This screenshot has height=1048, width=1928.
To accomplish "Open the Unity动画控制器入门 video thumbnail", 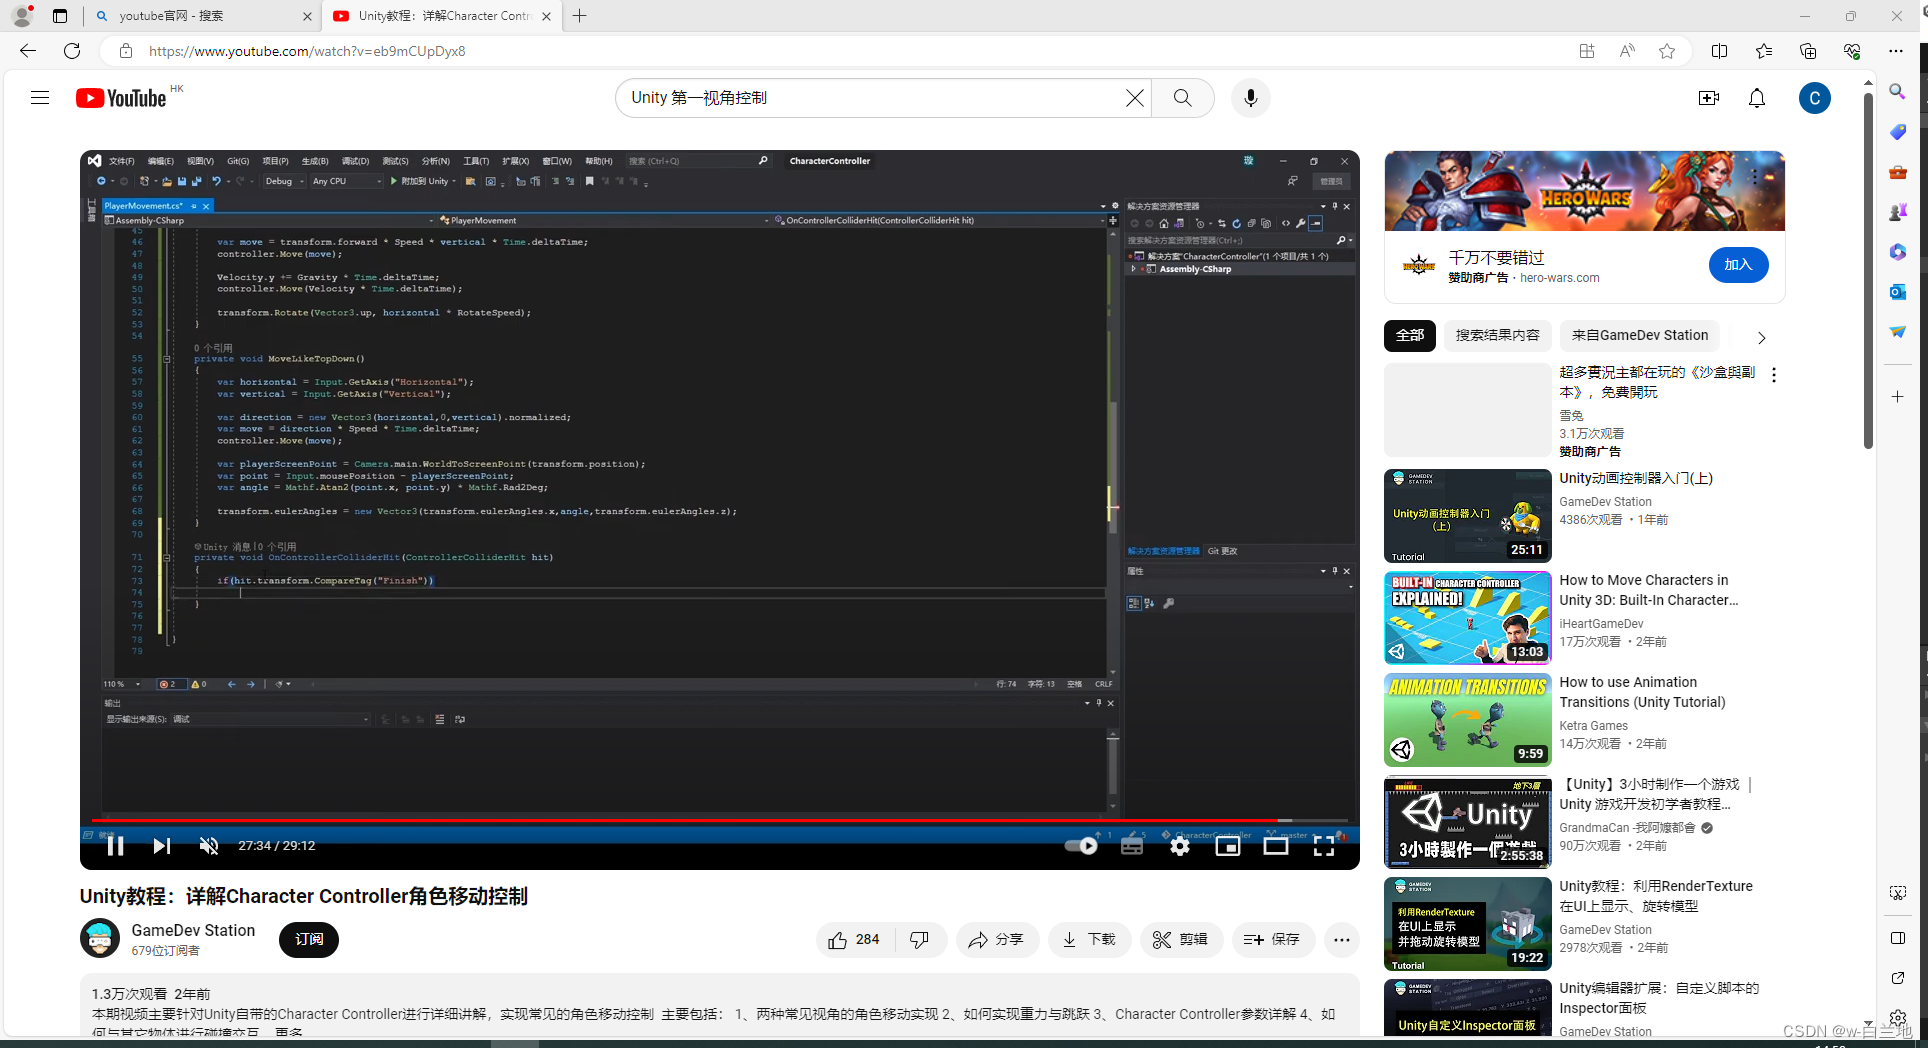I will pyautogui.click(x=1467, y=516).
